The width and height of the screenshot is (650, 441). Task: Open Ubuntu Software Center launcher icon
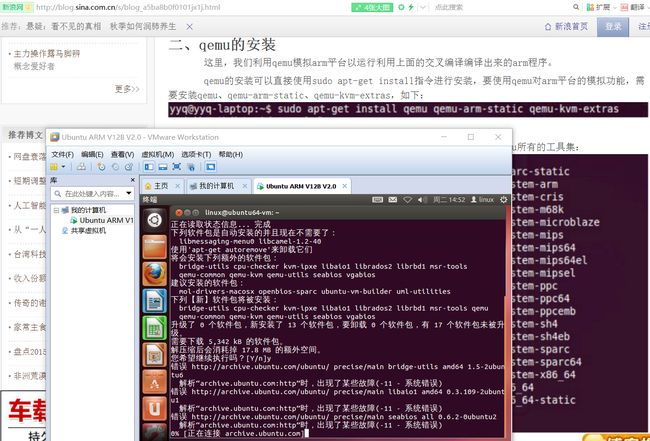[x=155, y=382]
